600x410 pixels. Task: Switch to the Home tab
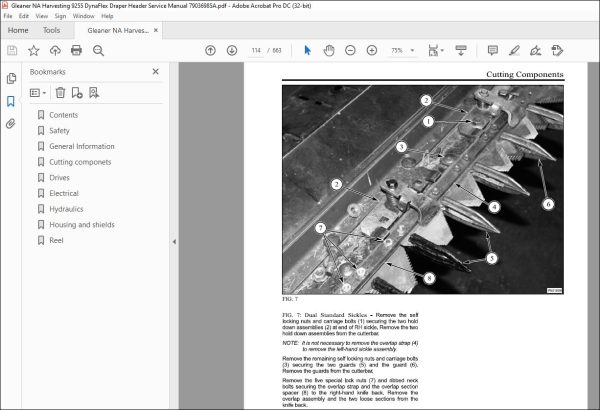click(x=18, y=30)
